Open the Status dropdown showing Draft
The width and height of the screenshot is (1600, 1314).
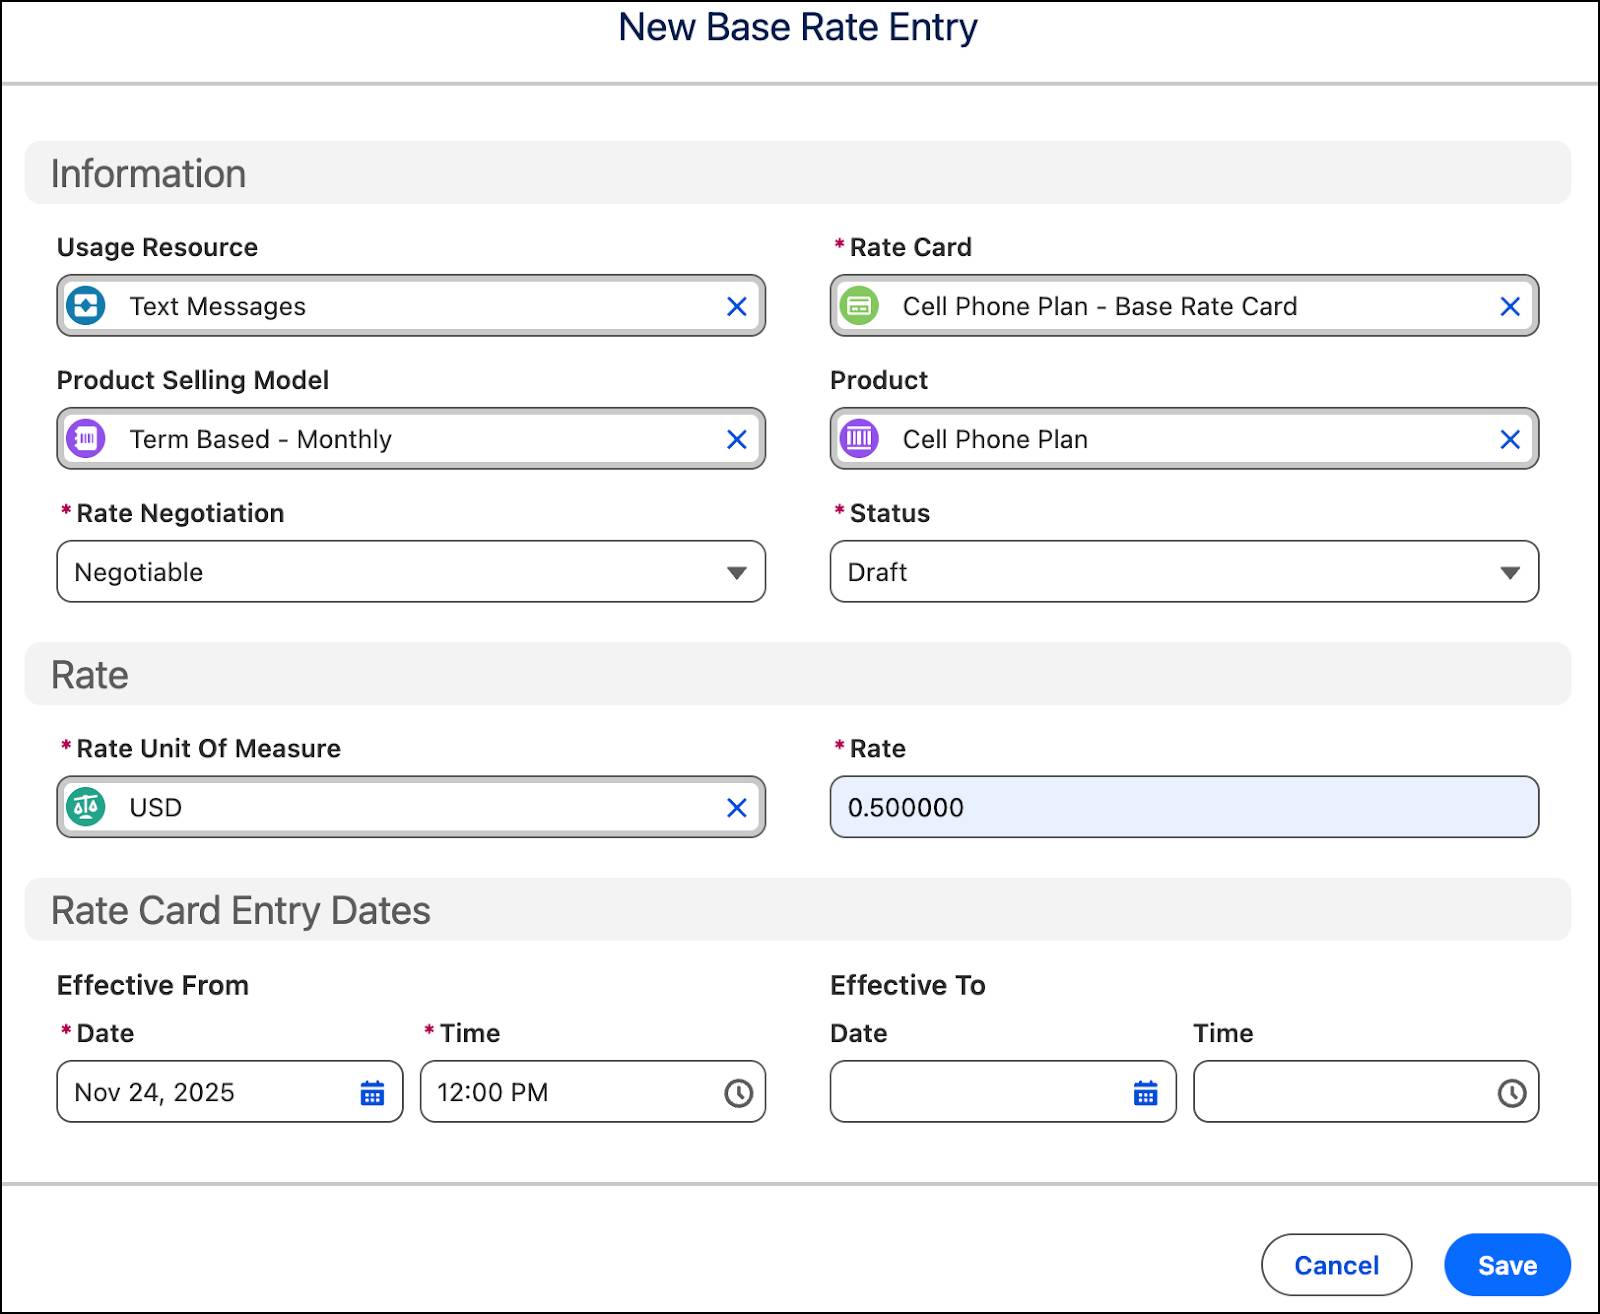click(1183, 572)
